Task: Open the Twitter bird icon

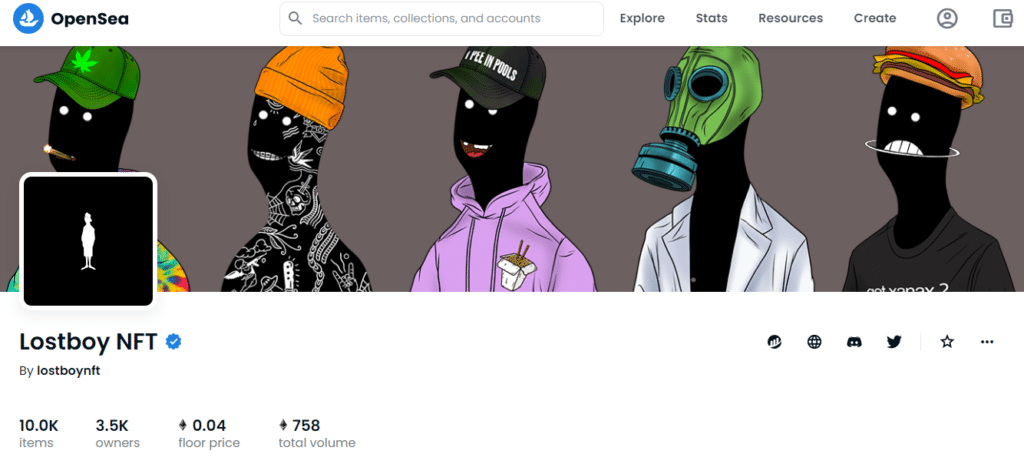Action: click(894, 342)
